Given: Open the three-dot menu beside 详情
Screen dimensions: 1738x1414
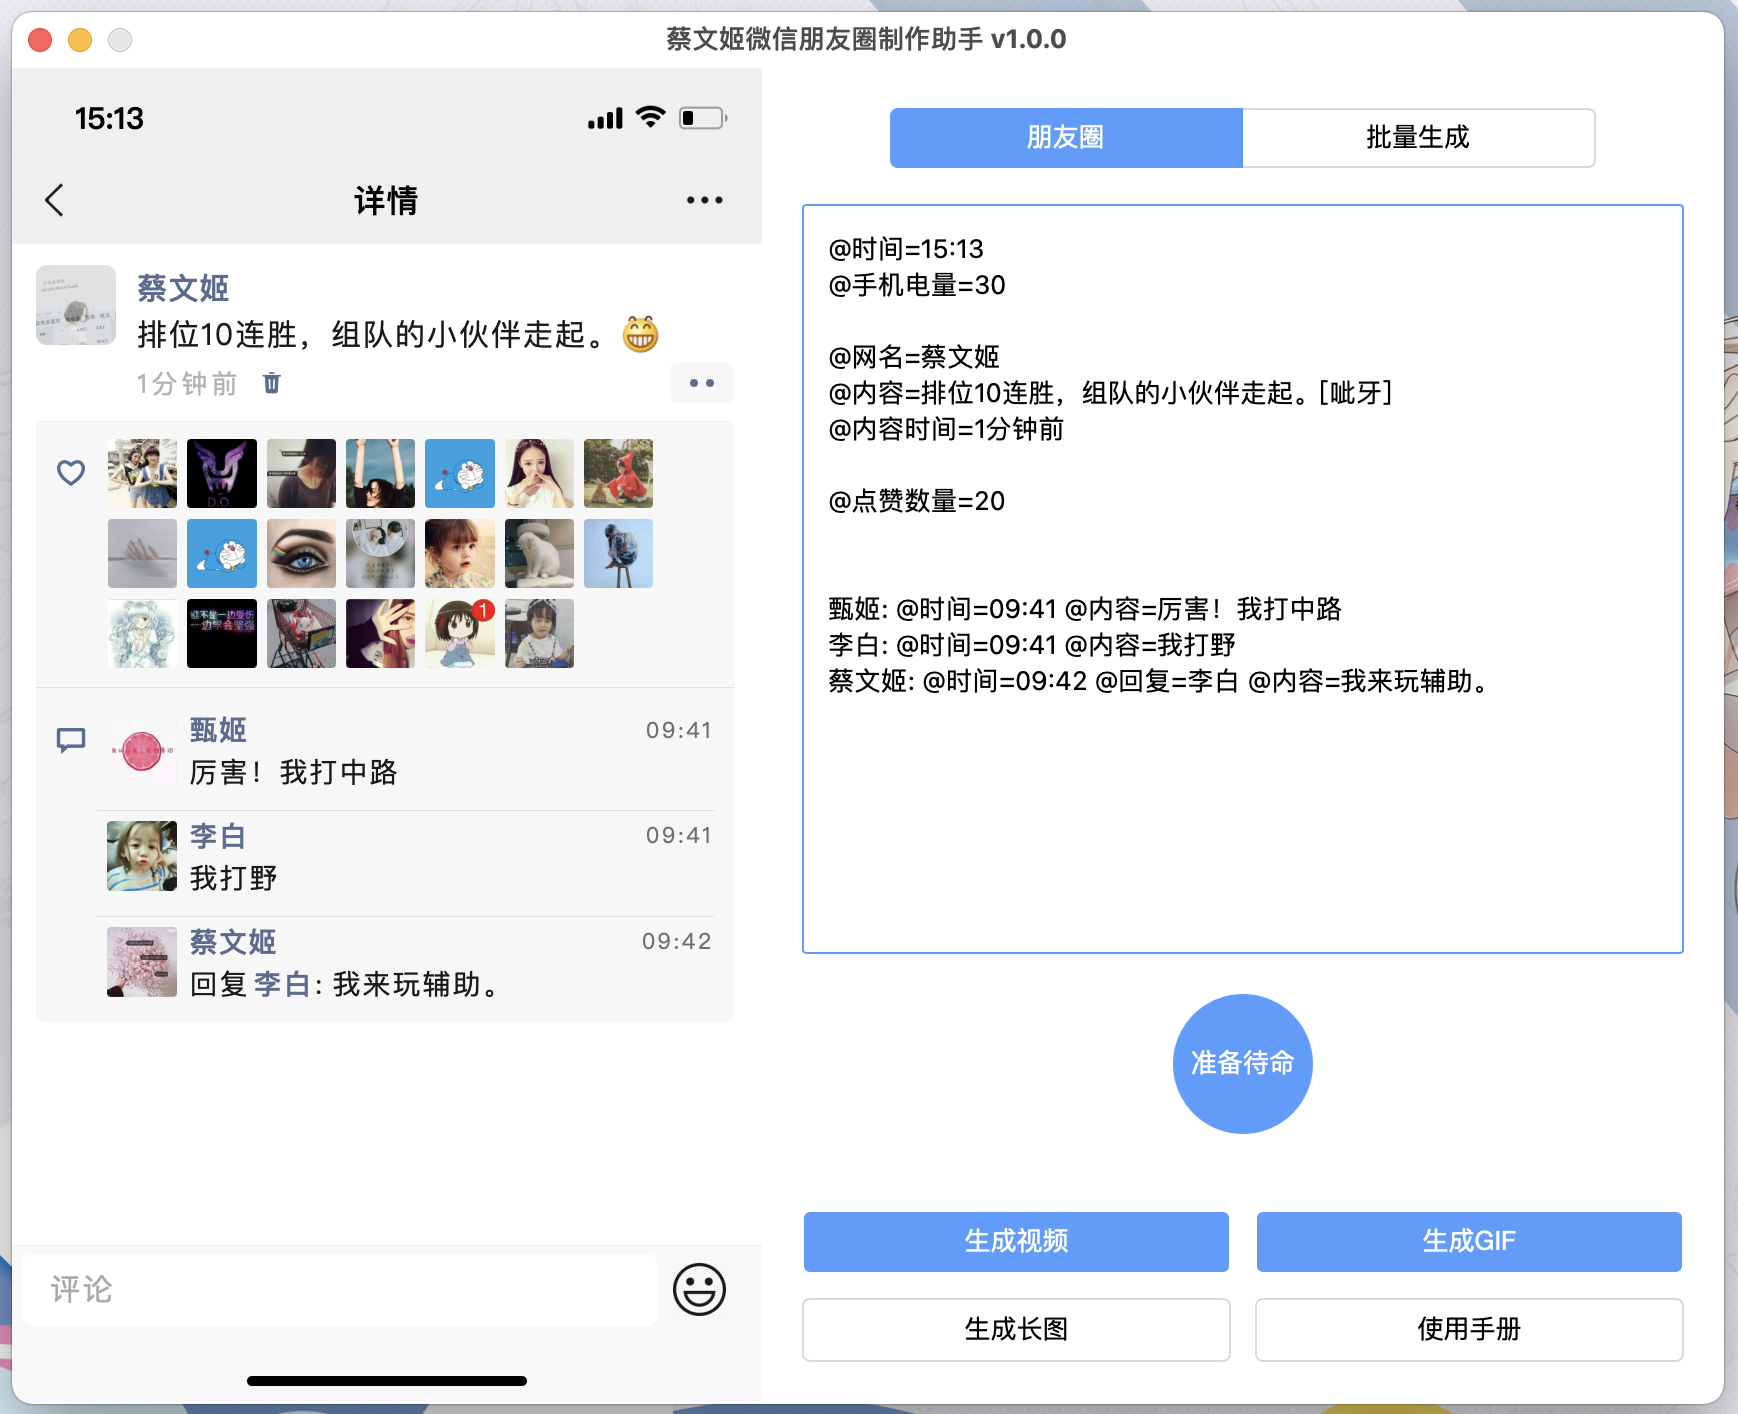Looking at the screenshot, I should 704,200.
